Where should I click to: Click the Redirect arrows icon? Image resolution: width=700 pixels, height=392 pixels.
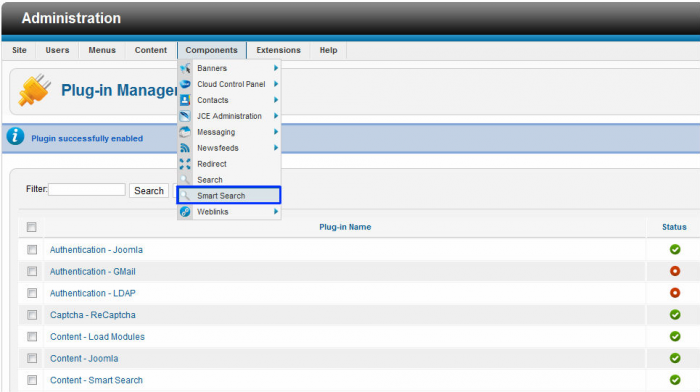[x=185, y=164]
